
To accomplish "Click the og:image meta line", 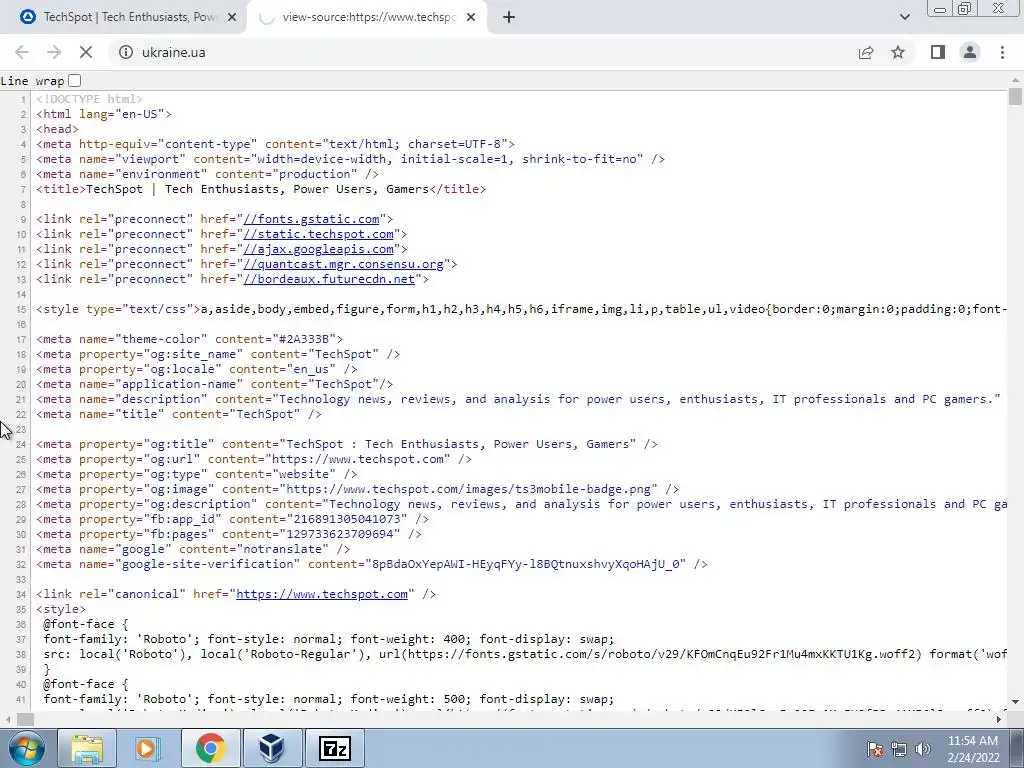I will click(358, 489).
